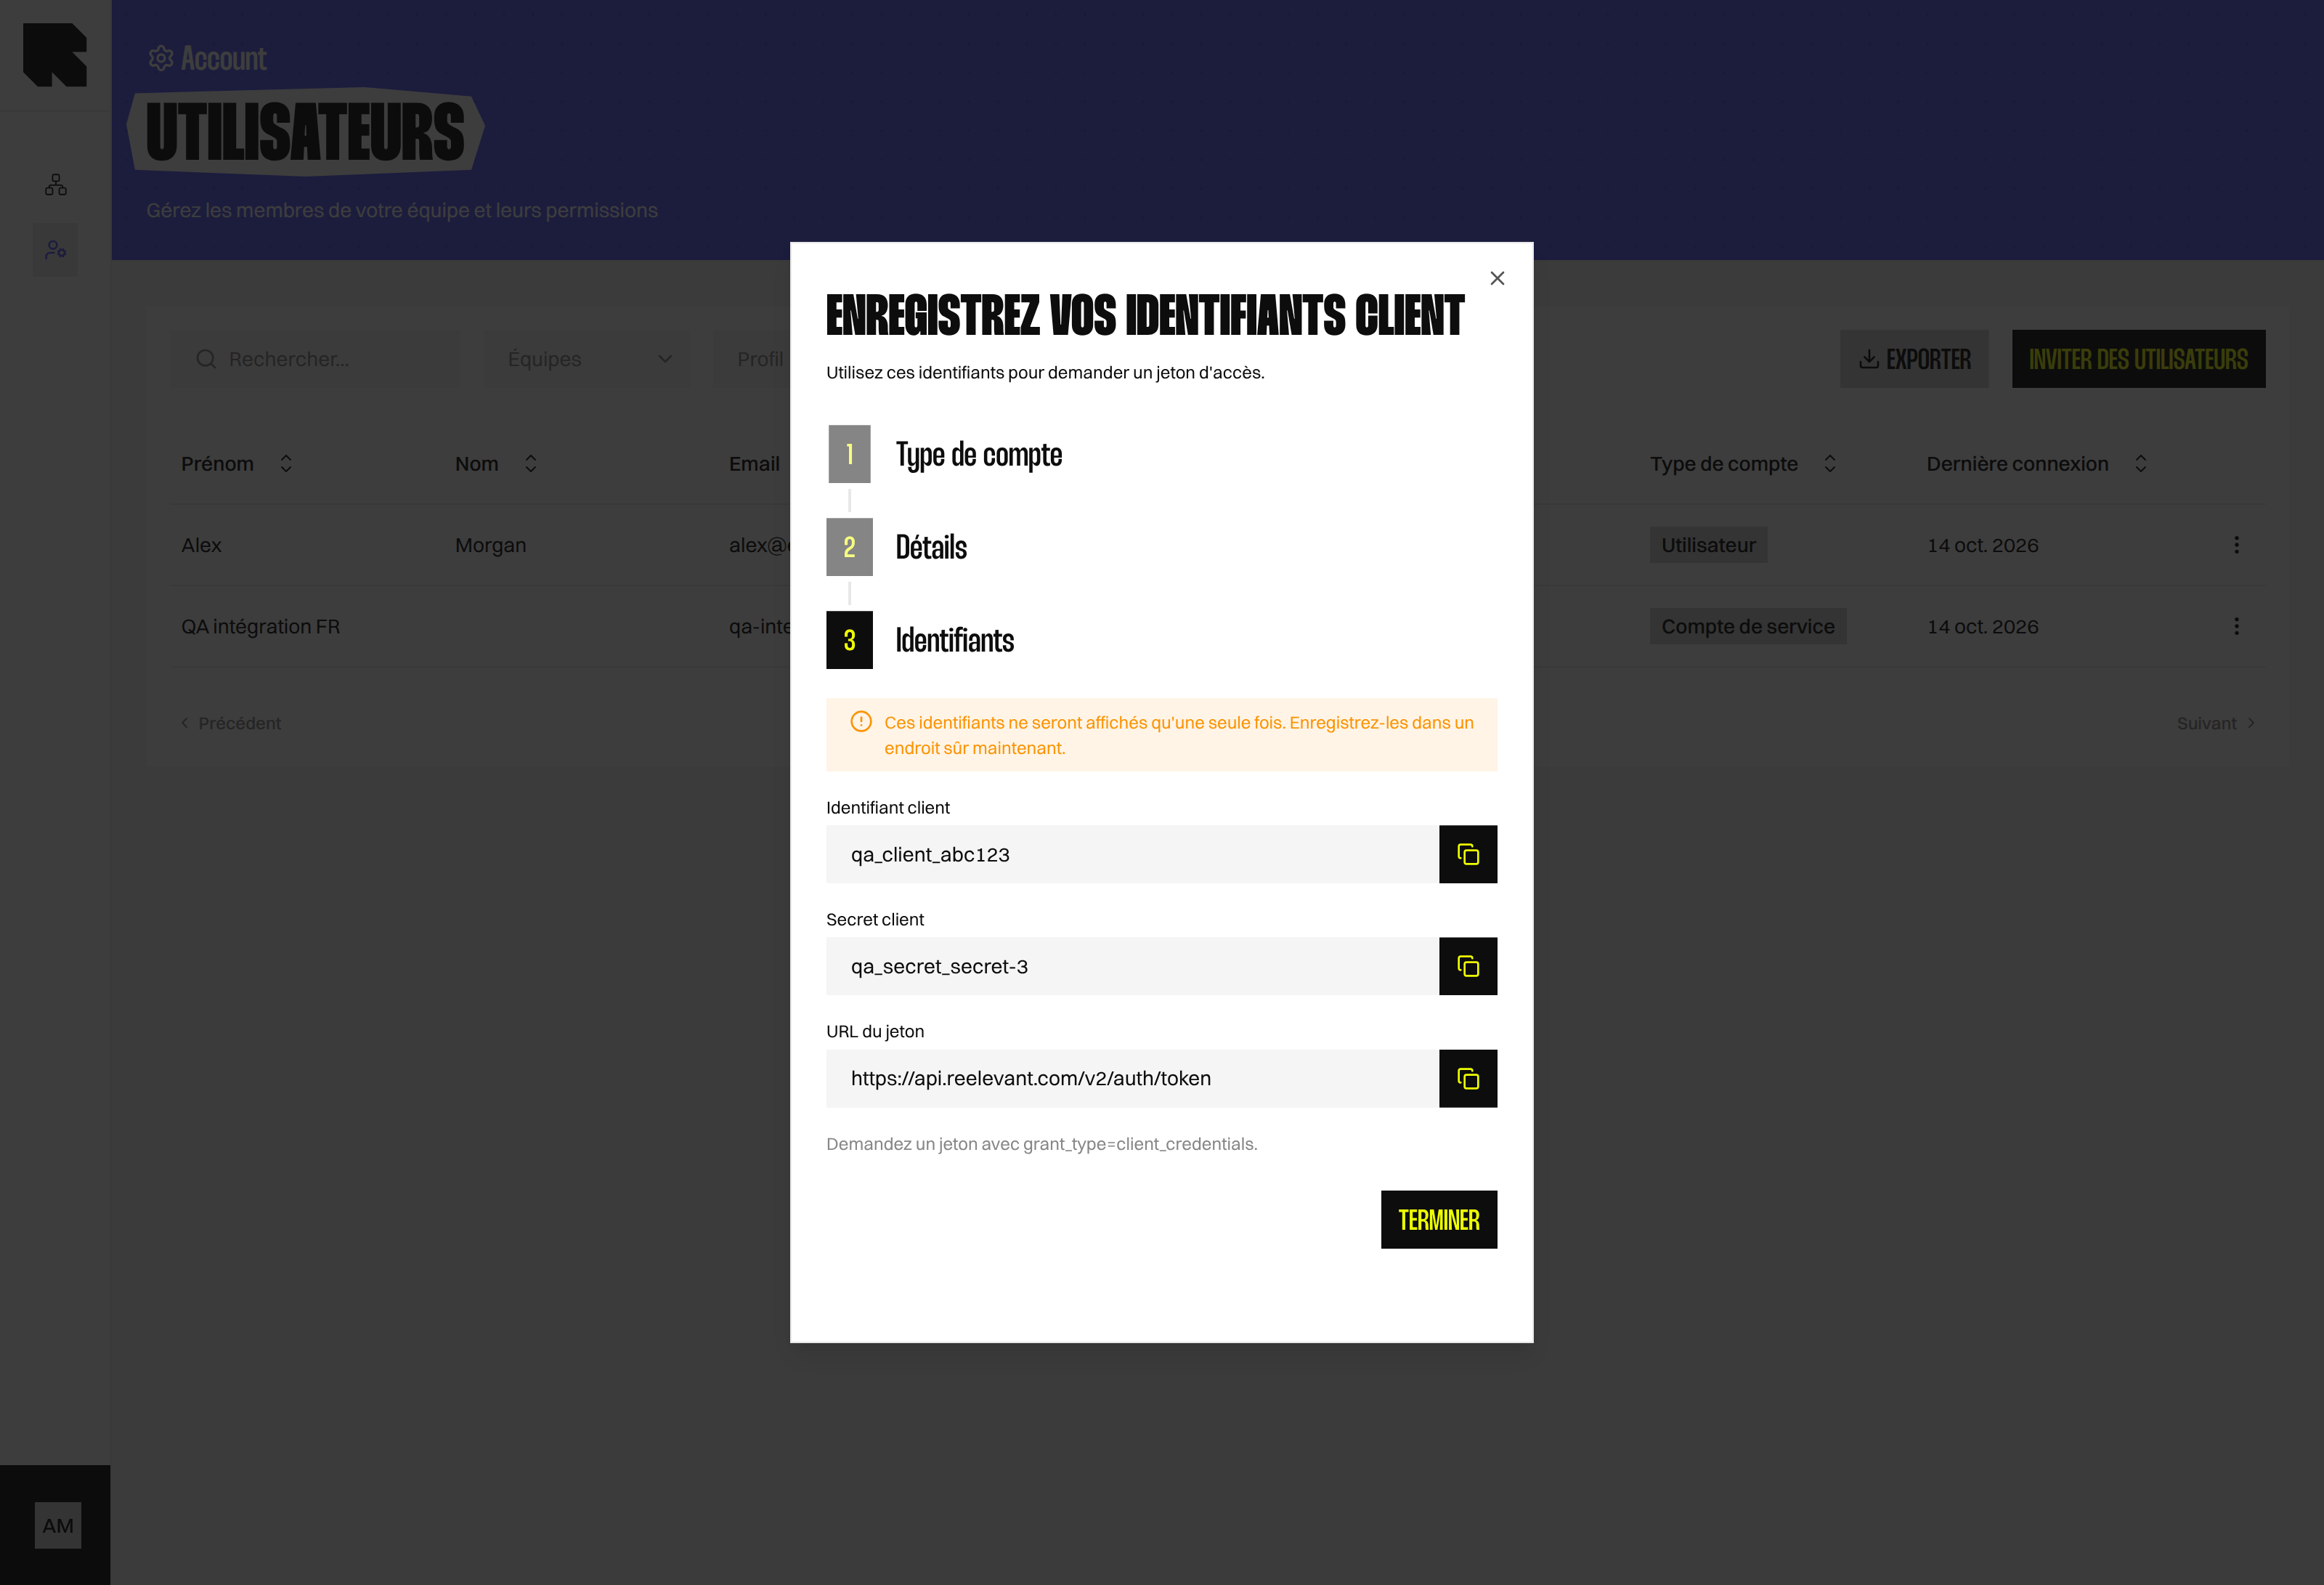Copy the Identifiant client value
Image resolution: width=2324 pixels, height=1585 pixels.
click(1467, 854)
